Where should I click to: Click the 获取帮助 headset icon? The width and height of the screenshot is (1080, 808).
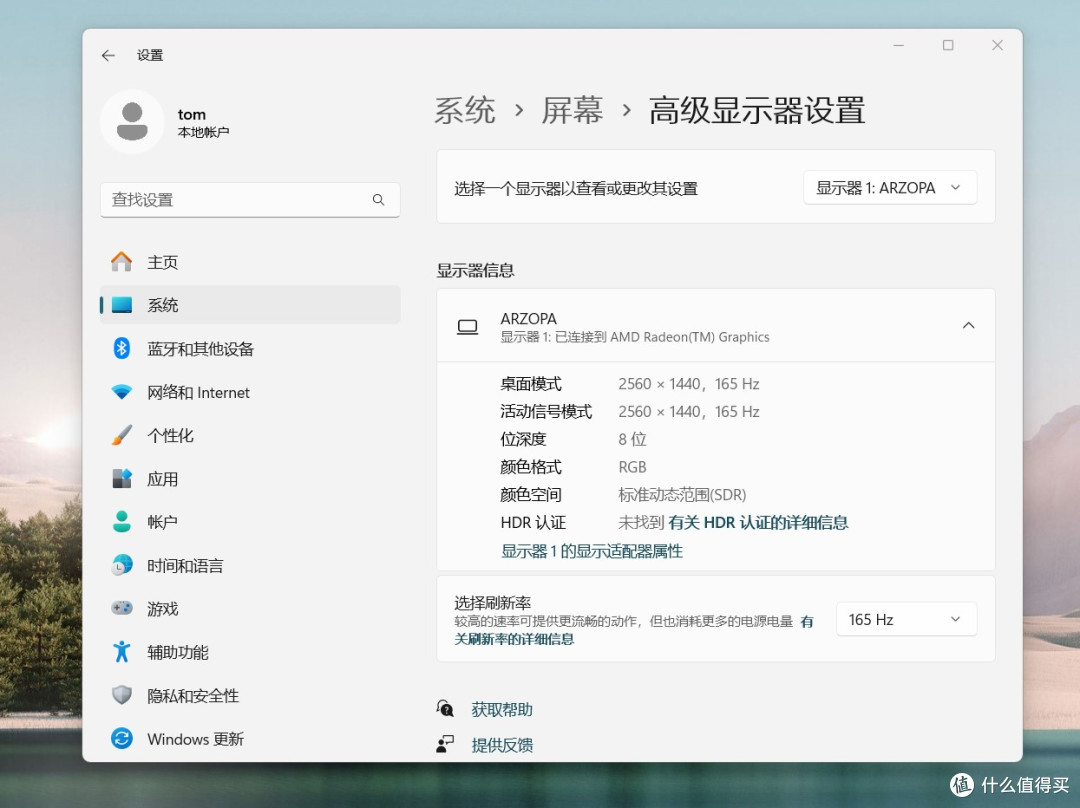coord(445,708)
